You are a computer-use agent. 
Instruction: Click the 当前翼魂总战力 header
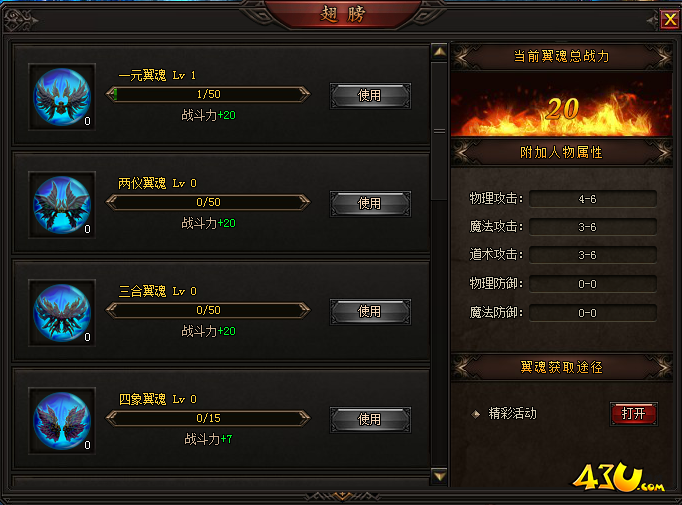[562, 57]
